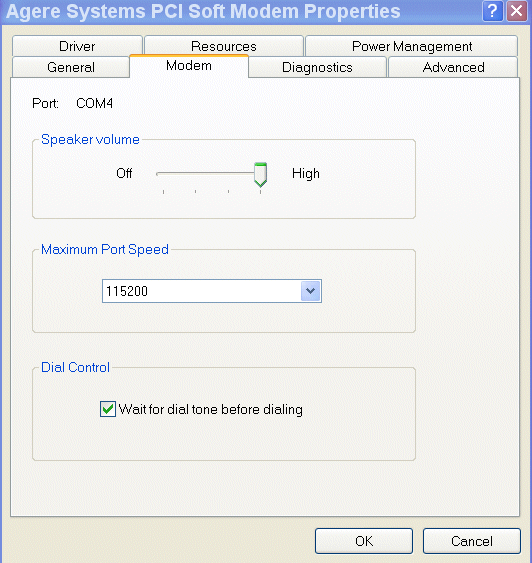
Task: Click the question mark Help icon
Action: tap(493, 11)
